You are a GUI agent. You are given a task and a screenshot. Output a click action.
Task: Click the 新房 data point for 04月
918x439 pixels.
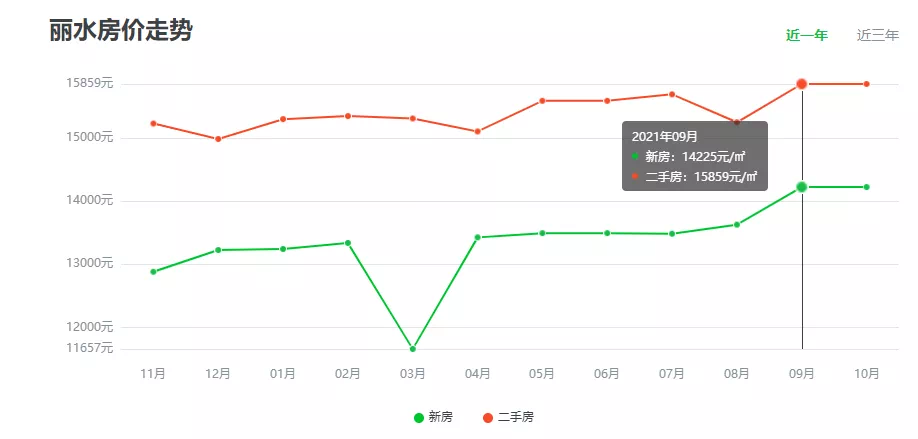point(477,237)
